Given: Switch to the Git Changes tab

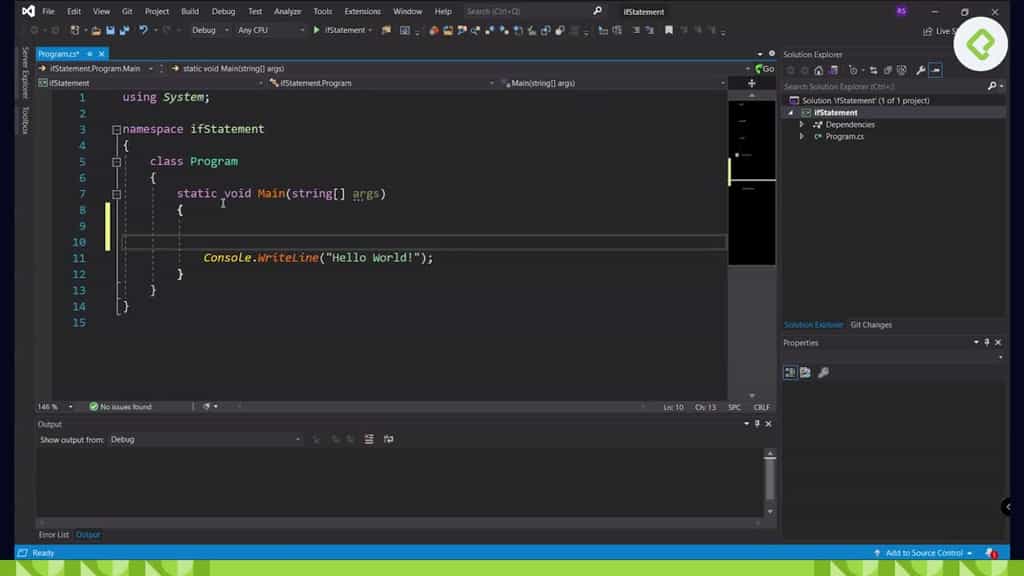Looking at the screenshot, I should pos(870,325).
